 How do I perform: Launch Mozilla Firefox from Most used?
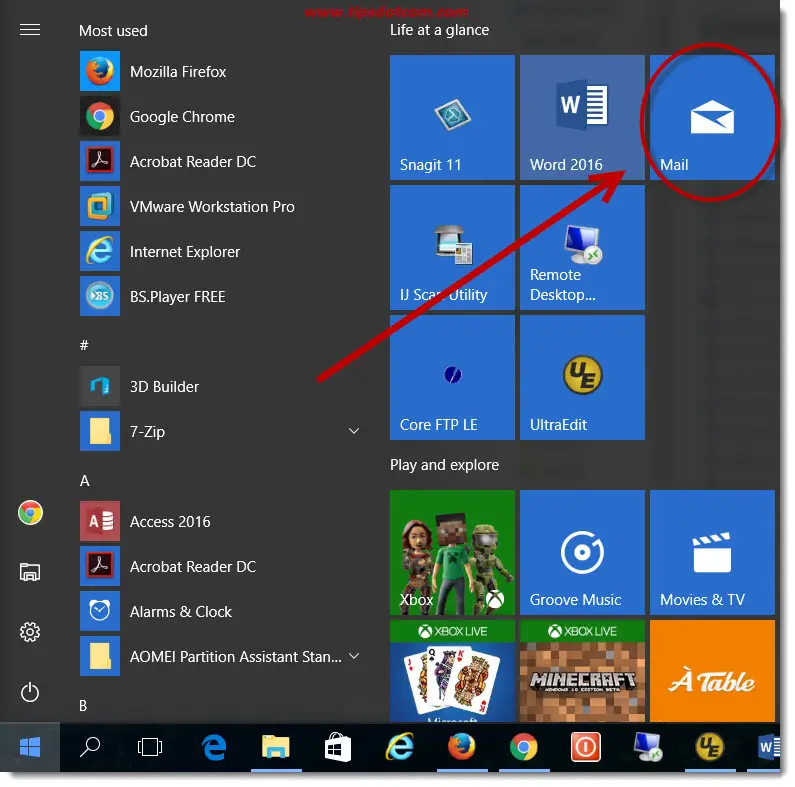coord(221,71)
